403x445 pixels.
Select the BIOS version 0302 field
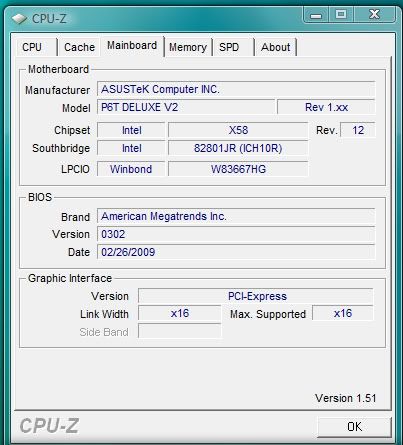tap(236, 234)
